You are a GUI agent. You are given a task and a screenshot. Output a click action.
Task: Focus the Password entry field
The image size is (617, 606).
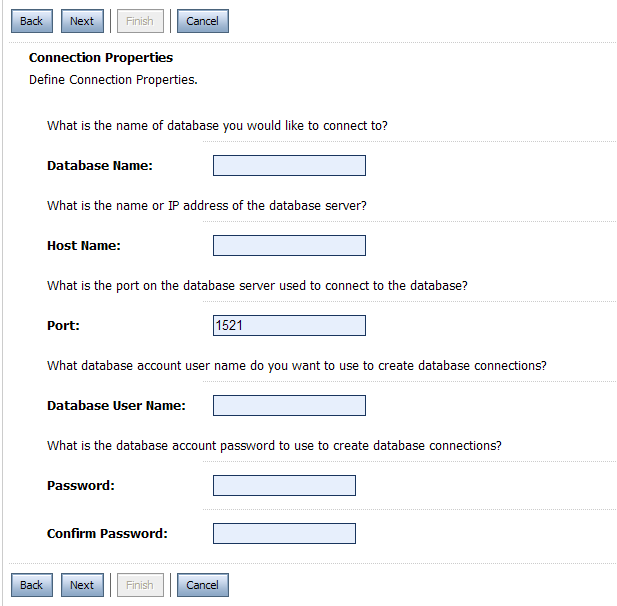(284, 486)
